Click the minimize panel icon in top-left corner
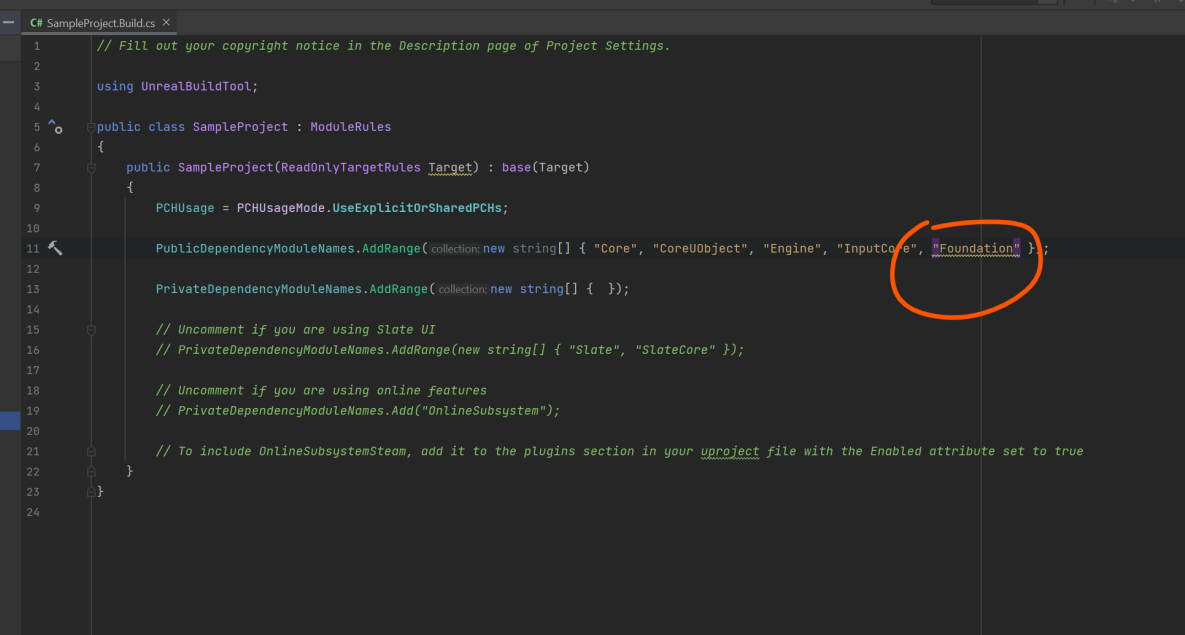 click(8, 20)
